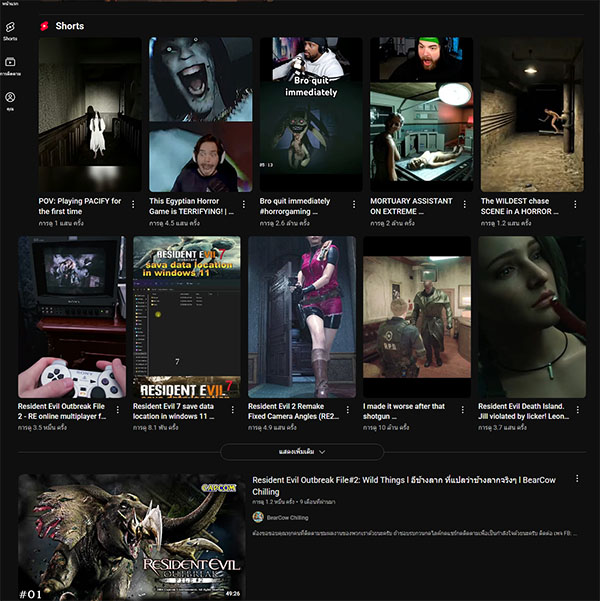Play the Mortuary Assistant short thumbnail
The height and width of the screenshot is (601, 600).
[421, 114]
